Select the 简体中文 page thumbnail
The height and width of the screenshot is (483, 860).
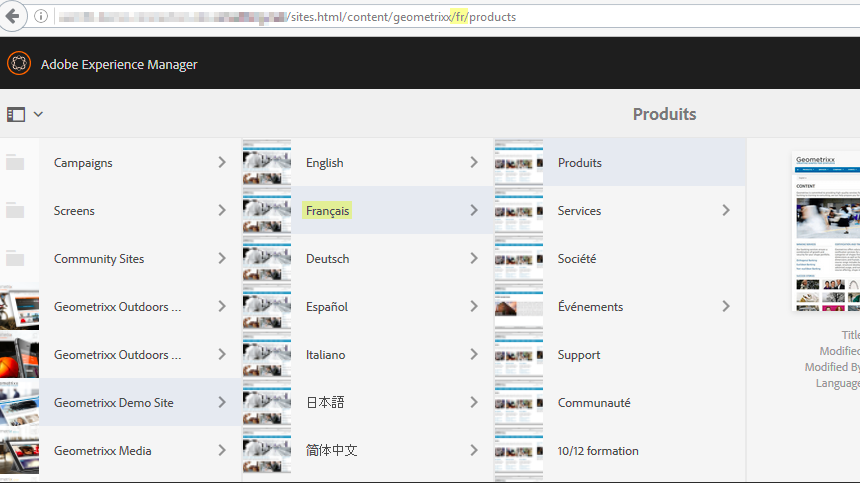pyautogui.click(x=267, y=450)
